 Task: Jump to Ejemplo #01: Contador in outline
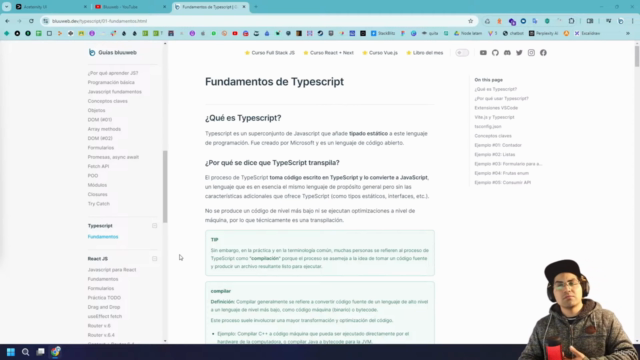(498, 145)
